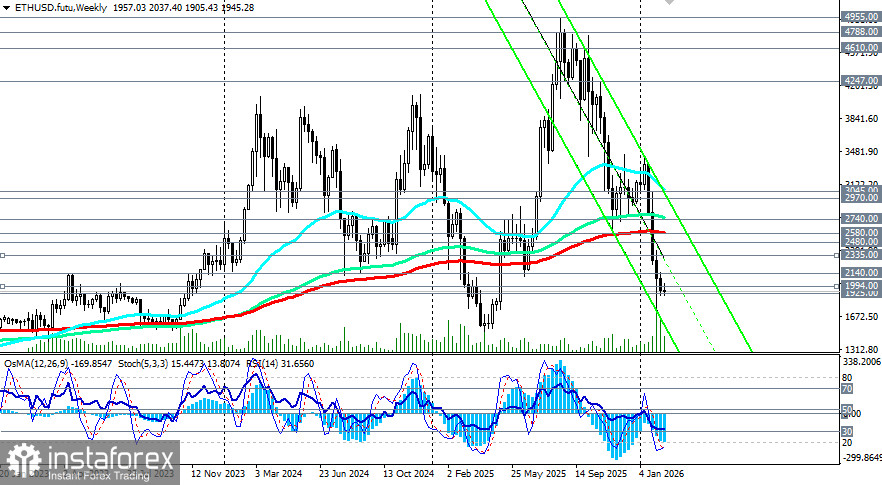Click the open price value 1957.03
This screenshot has height=485, width=882.
tap(129, 8)
